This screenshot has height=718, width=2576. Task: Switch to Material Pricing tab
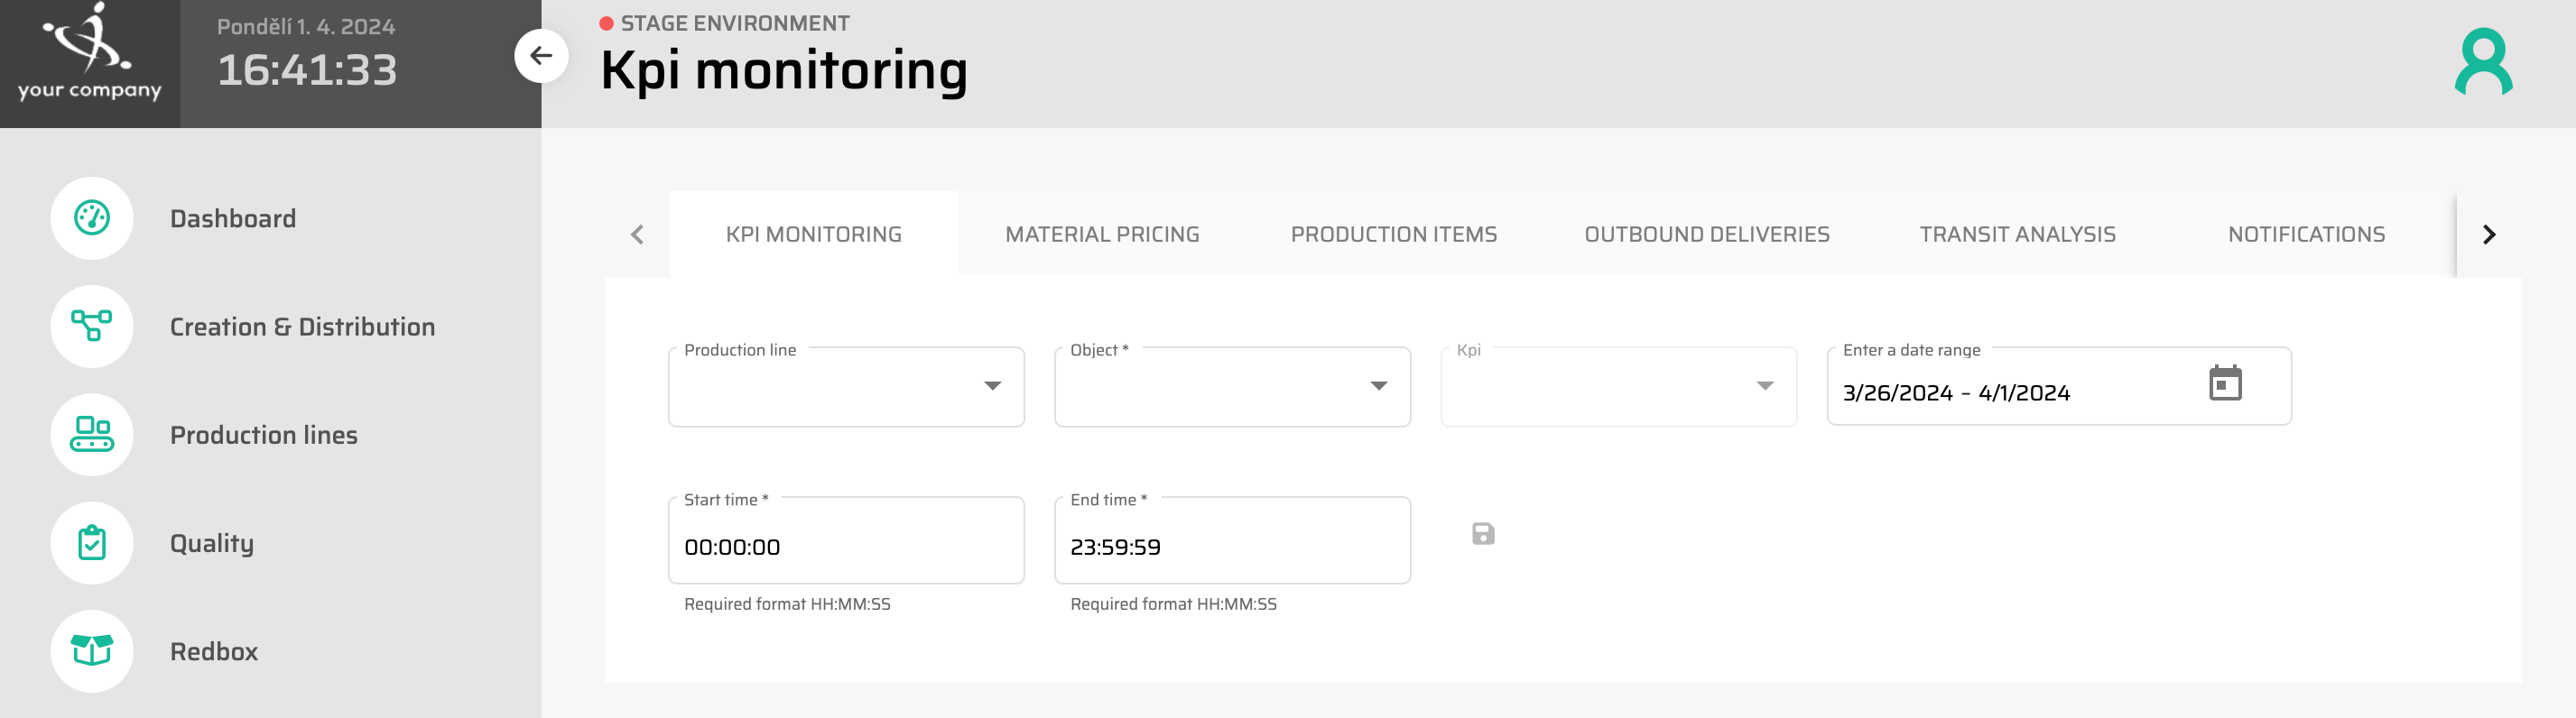[1102, 234]
